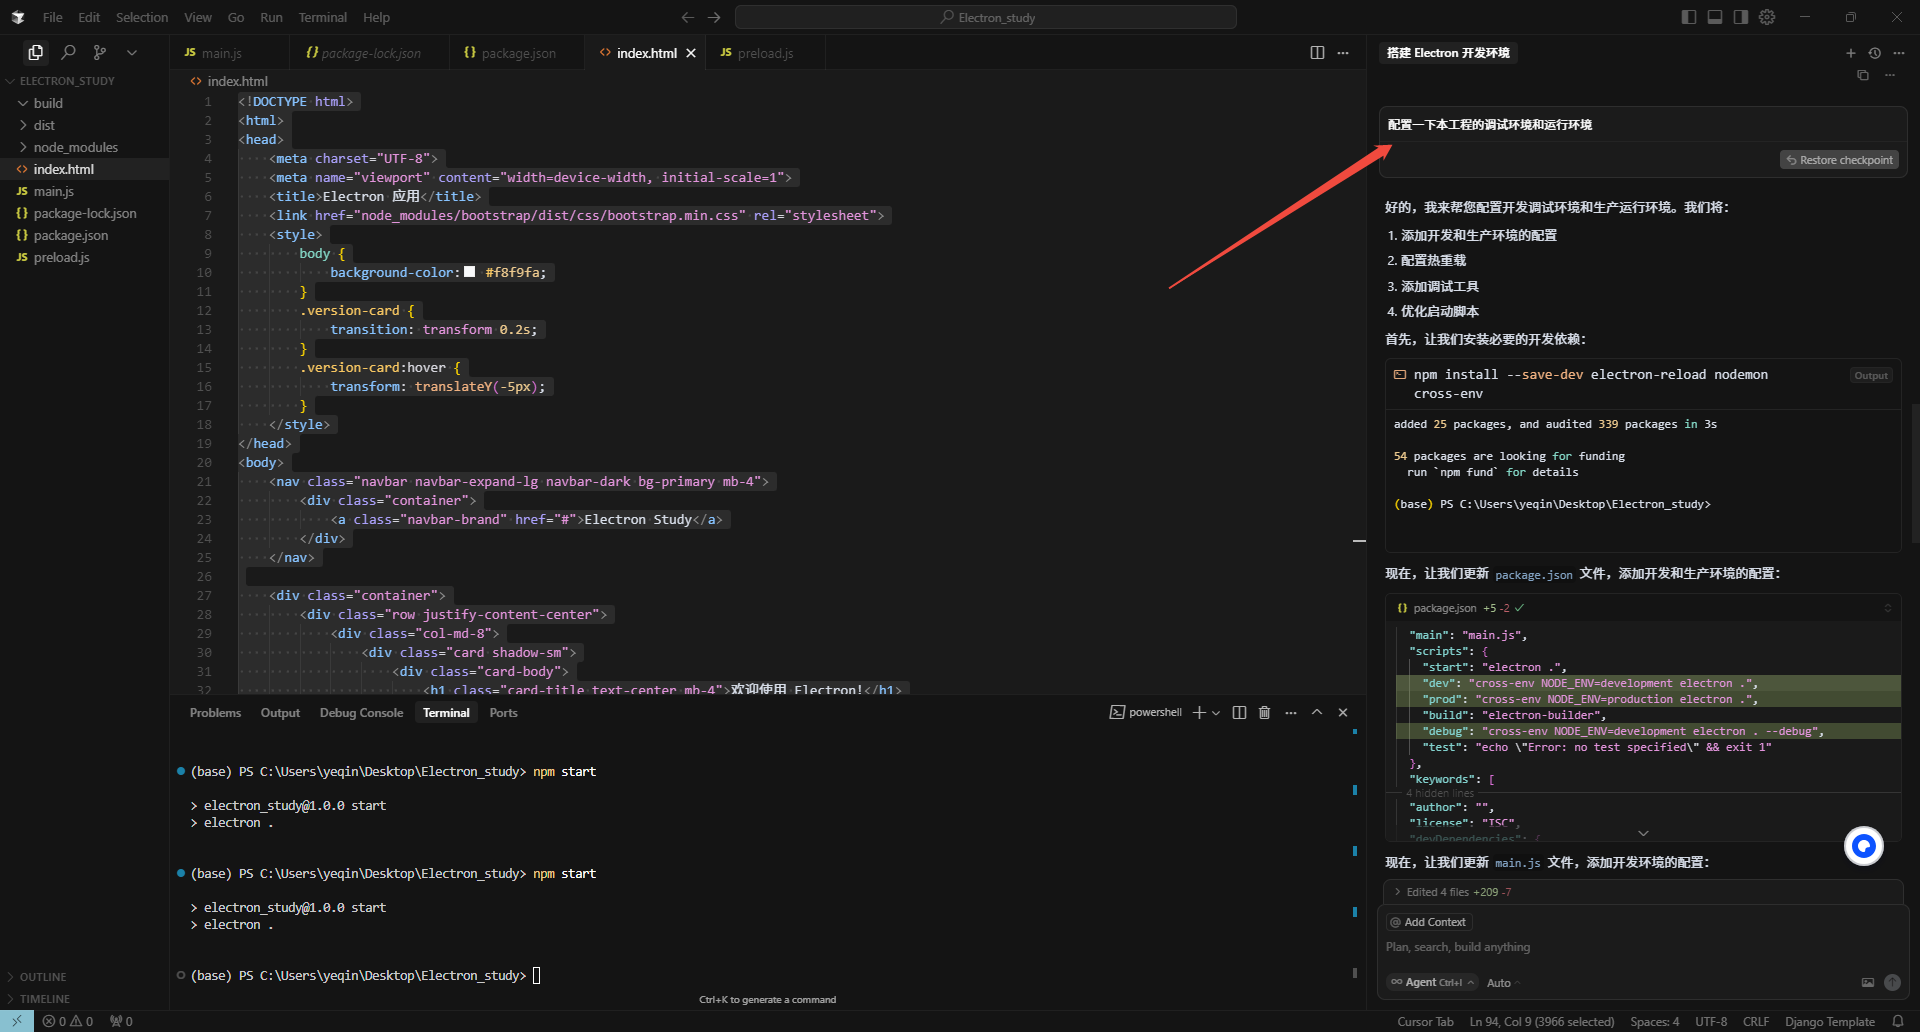Image resolution: width=1920 pixels, height=1032 pixels.
Task: Toggle bottom panel visibility
Action: click(1715, 17)
